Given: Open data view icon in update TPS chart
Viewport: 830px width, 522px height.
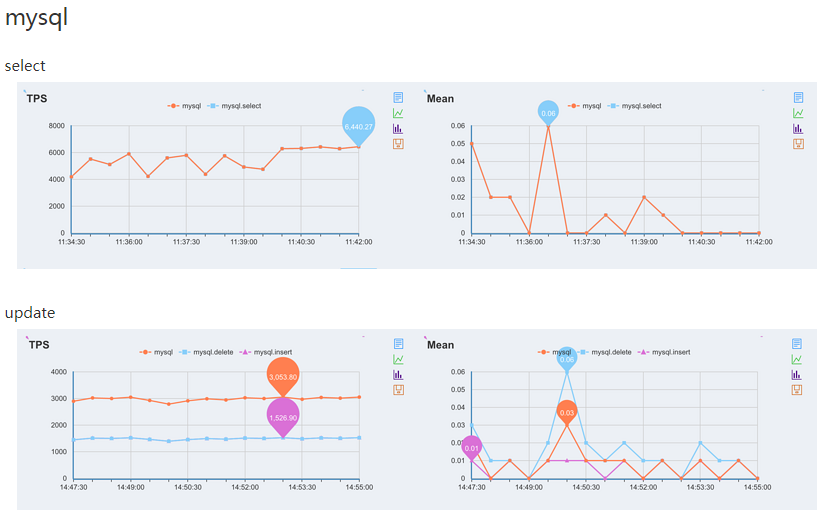Looking at the screenshot, I should (399, 344).
